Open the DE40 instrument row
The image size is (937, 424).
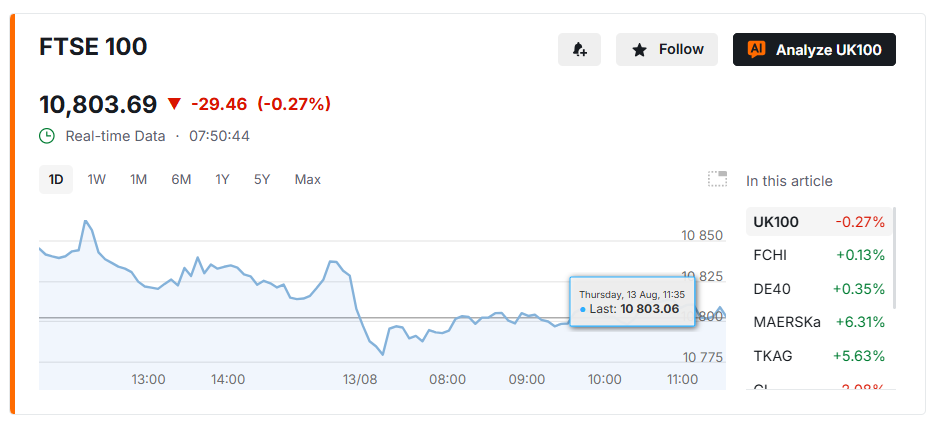tap(819, 289)
